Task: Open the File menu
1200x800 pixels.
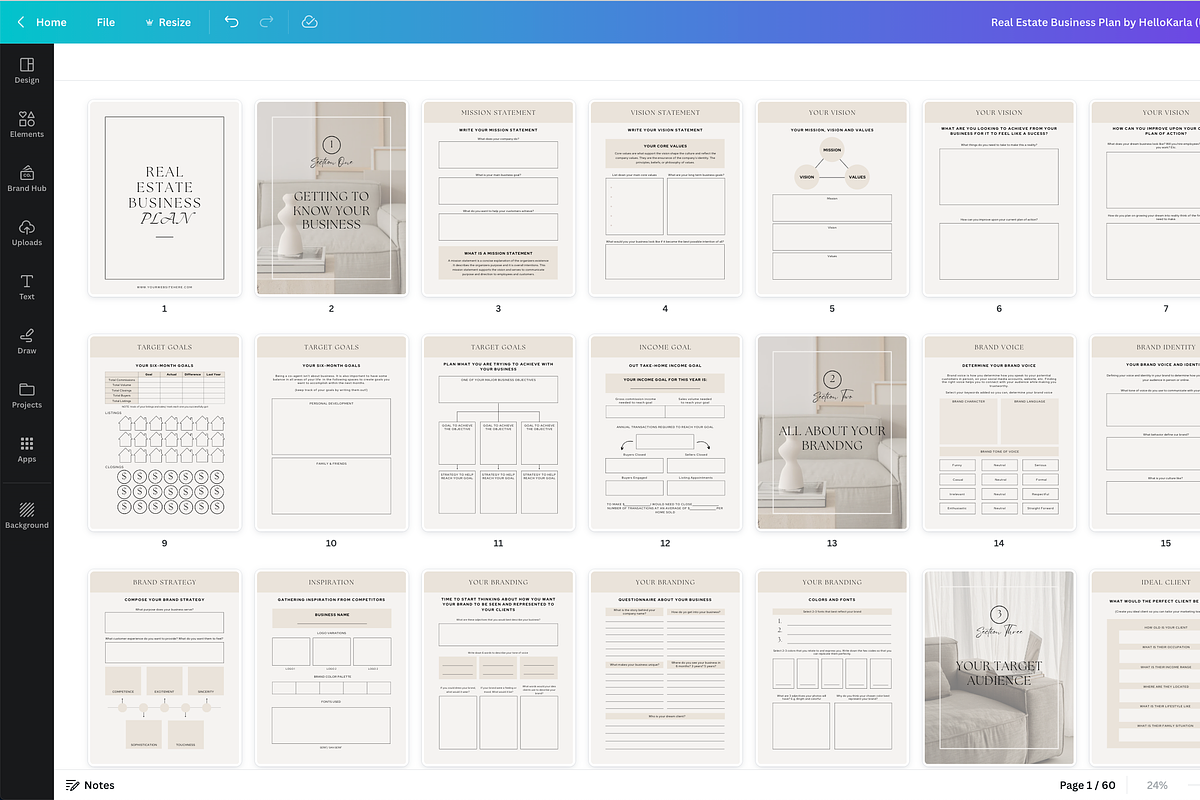Action: pyautogui.click(x=106, y=22)
